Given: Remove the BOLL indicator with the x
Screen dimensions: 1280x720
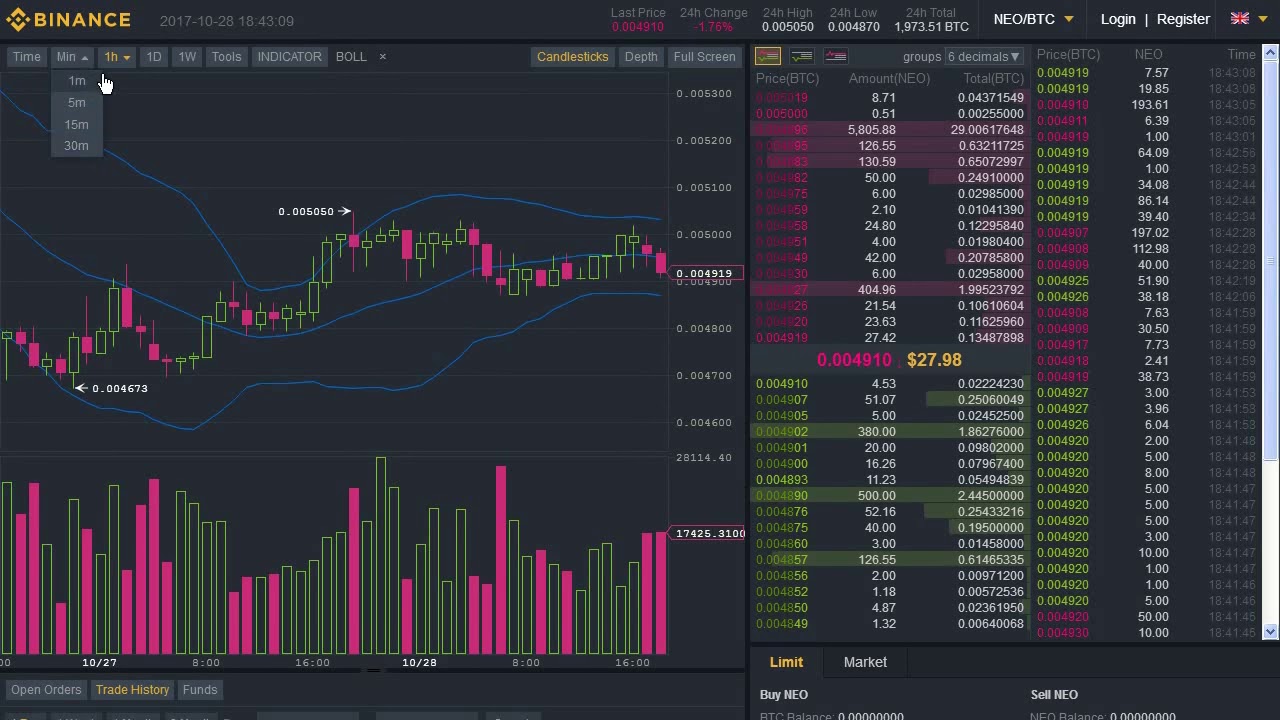Looking at the screenshot, I should tap(382, 57).
